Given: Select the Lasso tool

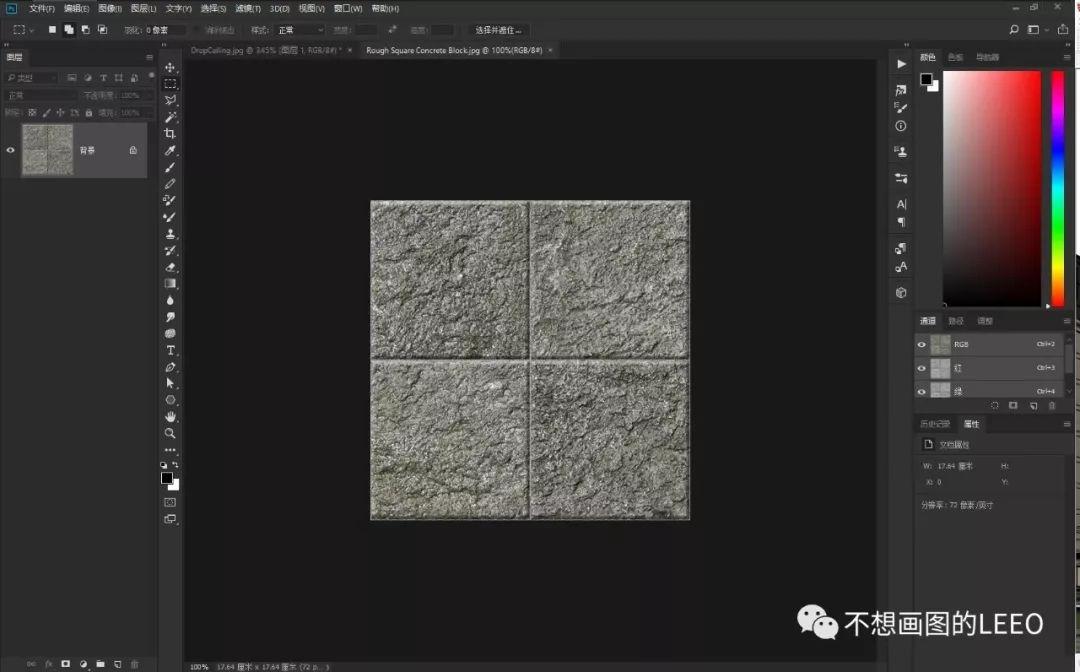Looking at the screenshot, I should pyautogui.click(x=170, y=101).
